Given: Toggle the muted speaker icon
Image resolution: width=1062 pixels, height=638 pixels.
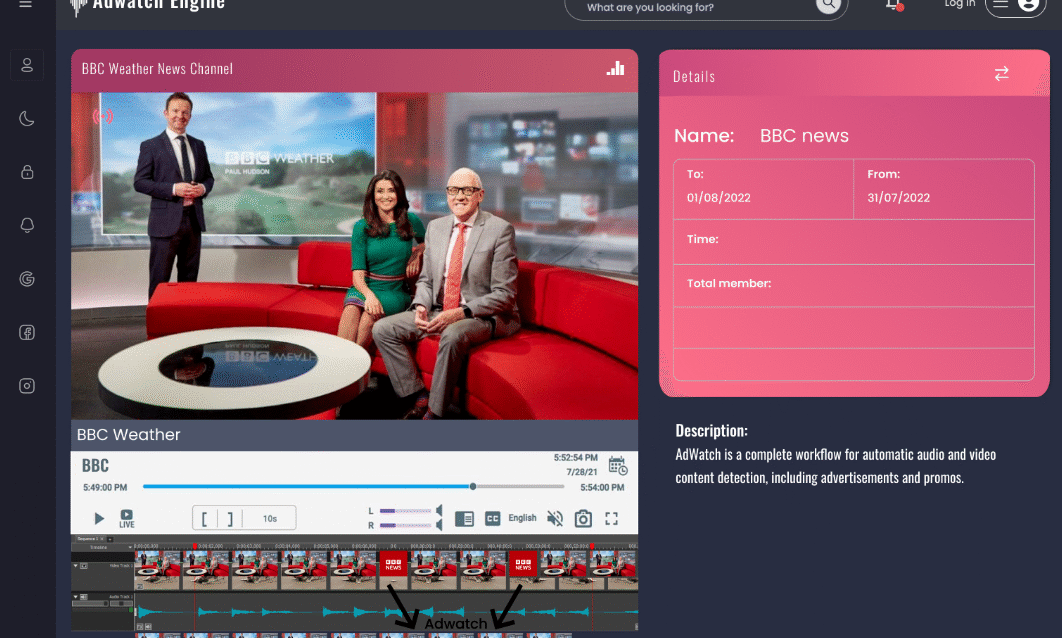Looking at the screenshot, I should [555, 519].
